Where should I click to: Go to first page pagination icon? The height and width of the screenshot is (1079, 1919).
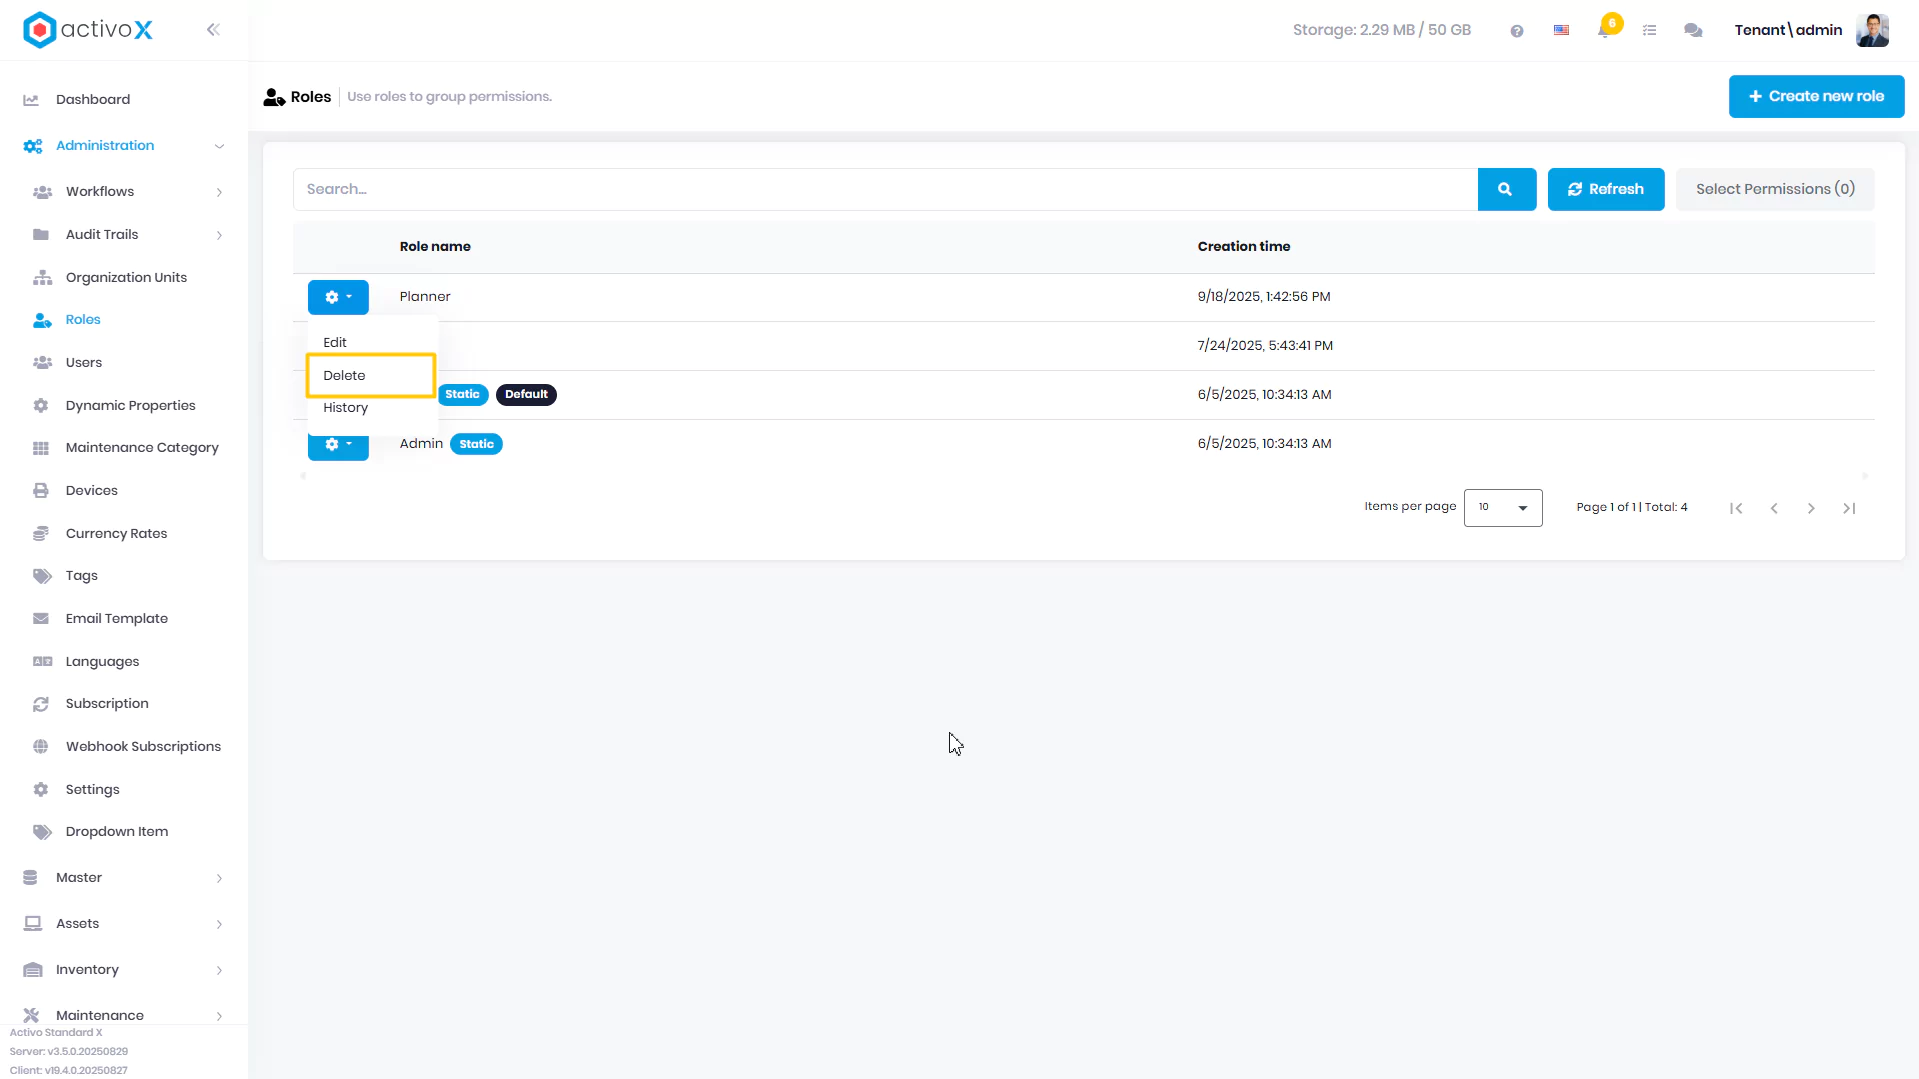click(1736, 509)
